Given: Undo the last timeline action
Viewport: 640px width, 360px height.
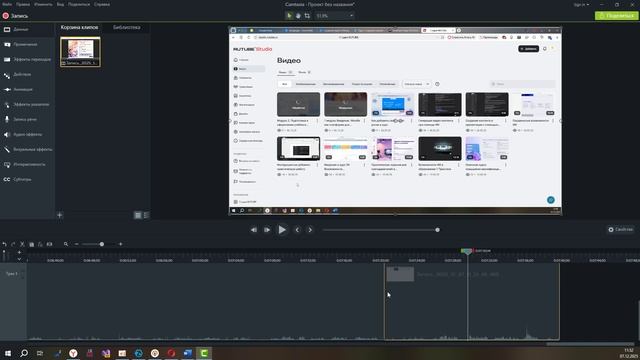Looking at the screenshot, I should (4, 244).
